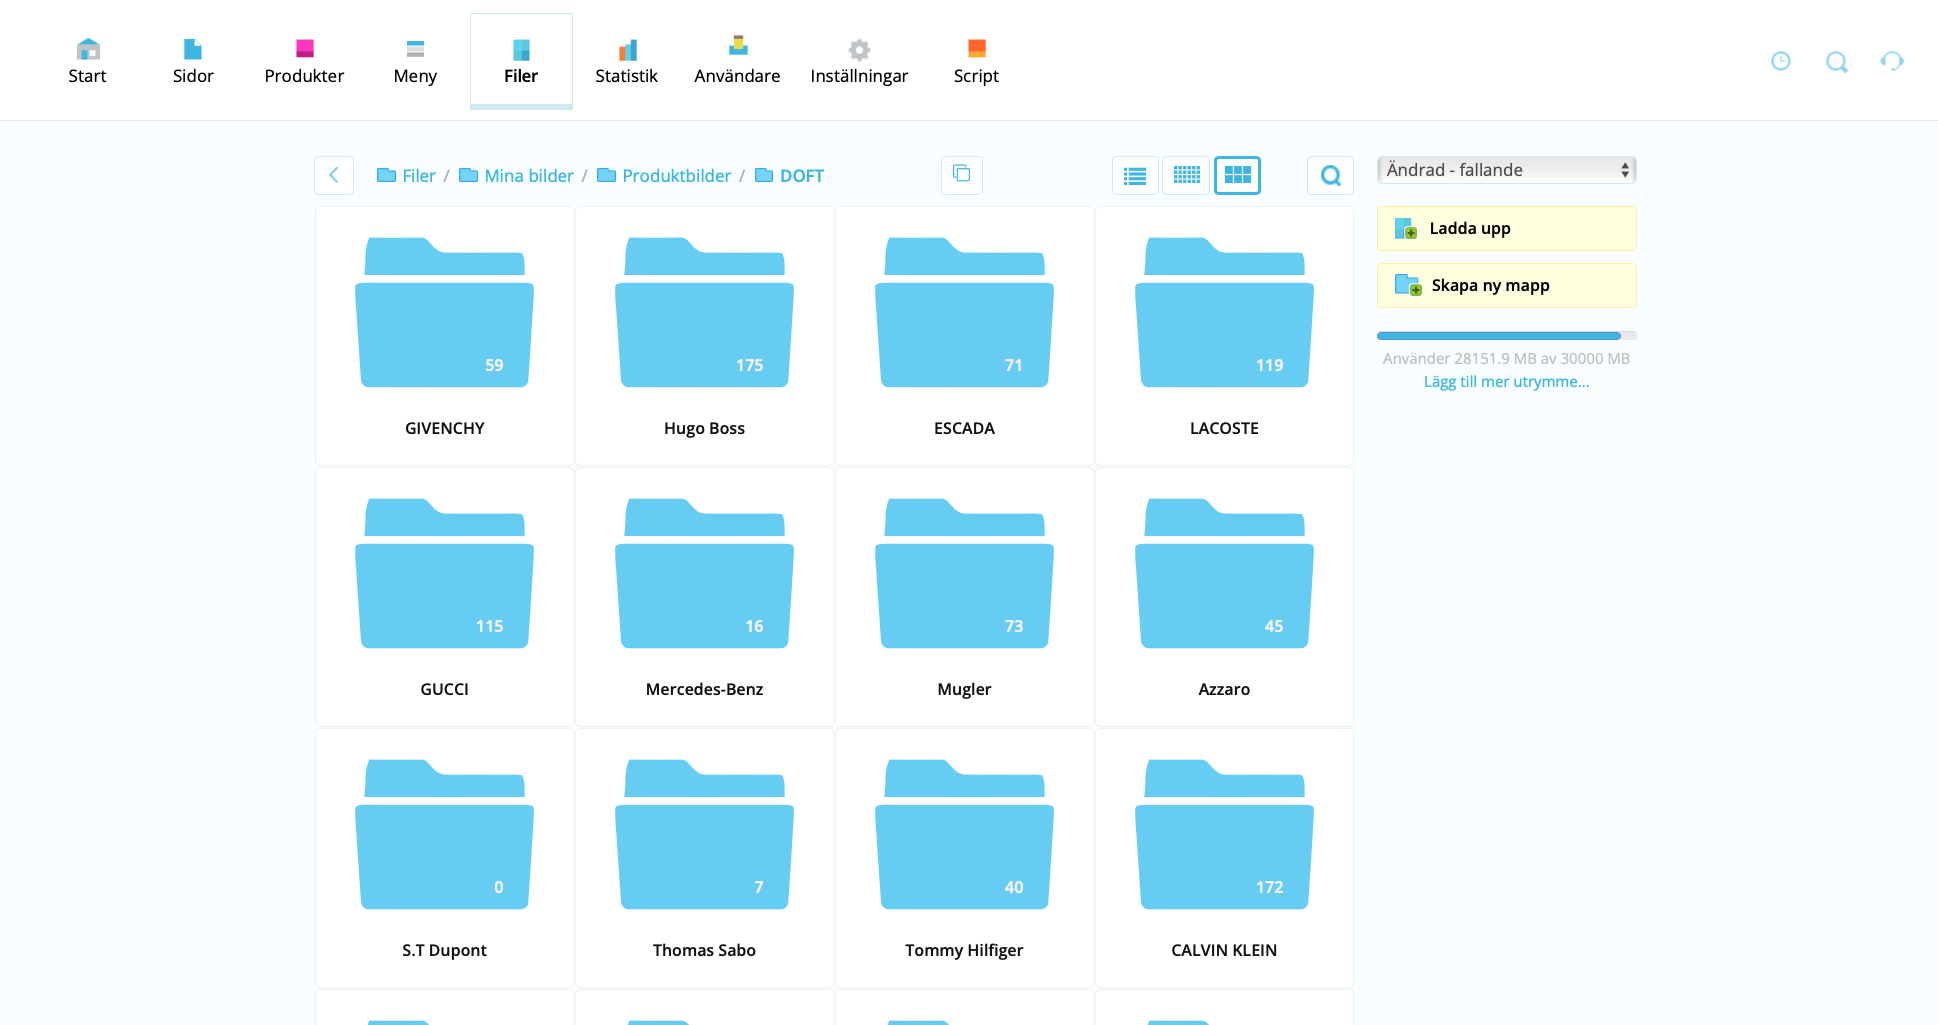The height and width of the screenshot is (1025, 1938).
Task: Open Användare user management
Action: point(737,61)
